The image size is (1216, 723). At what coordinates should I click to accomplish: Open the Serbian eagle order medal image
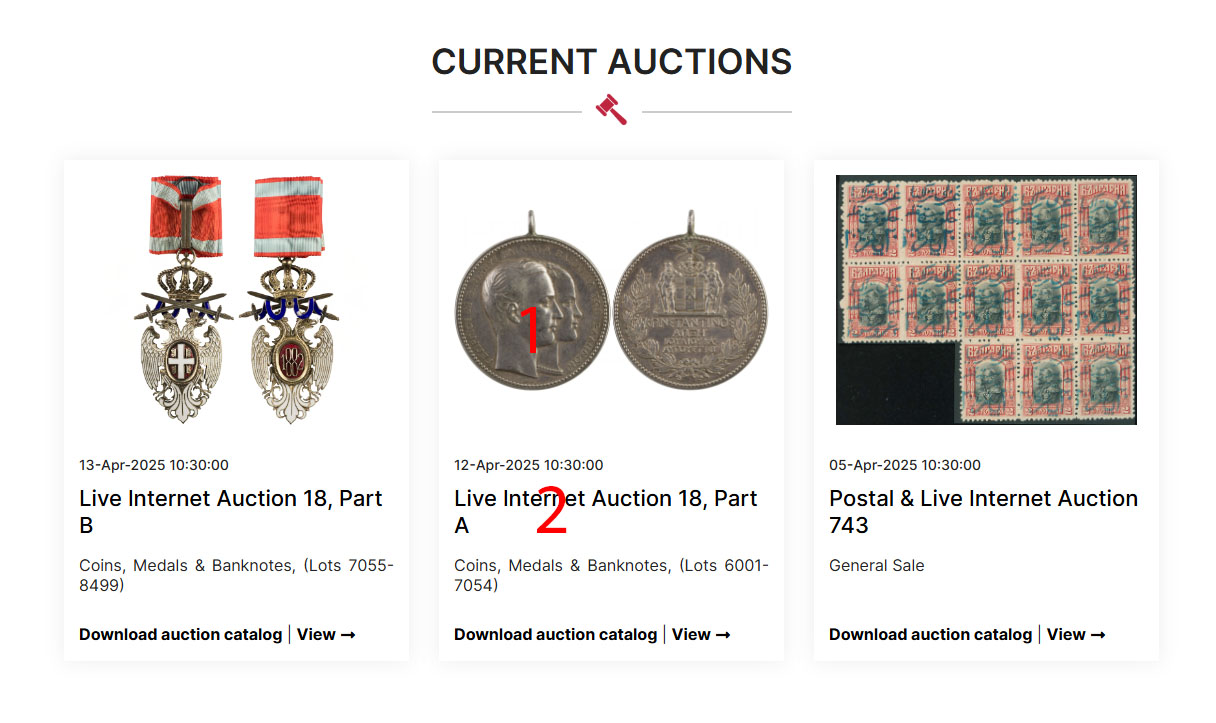point(236,300)
